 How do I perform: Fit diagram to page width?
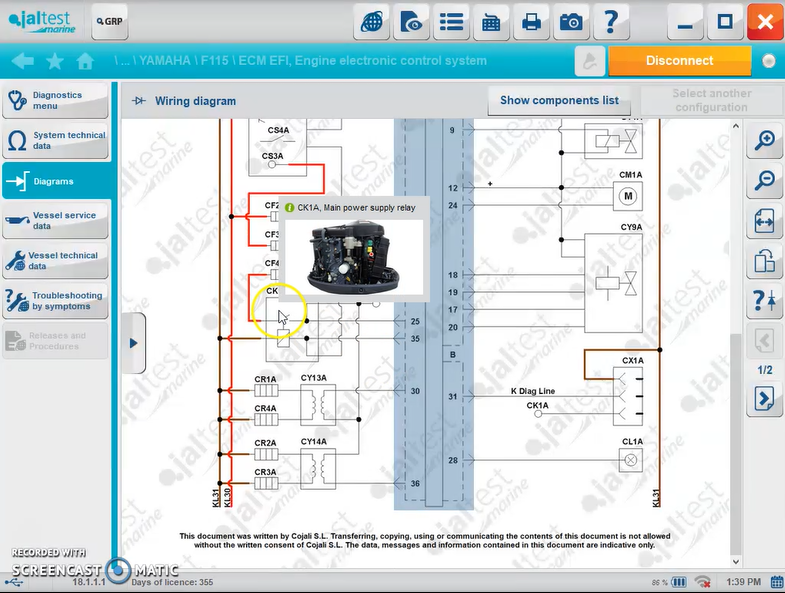(764, 220)
